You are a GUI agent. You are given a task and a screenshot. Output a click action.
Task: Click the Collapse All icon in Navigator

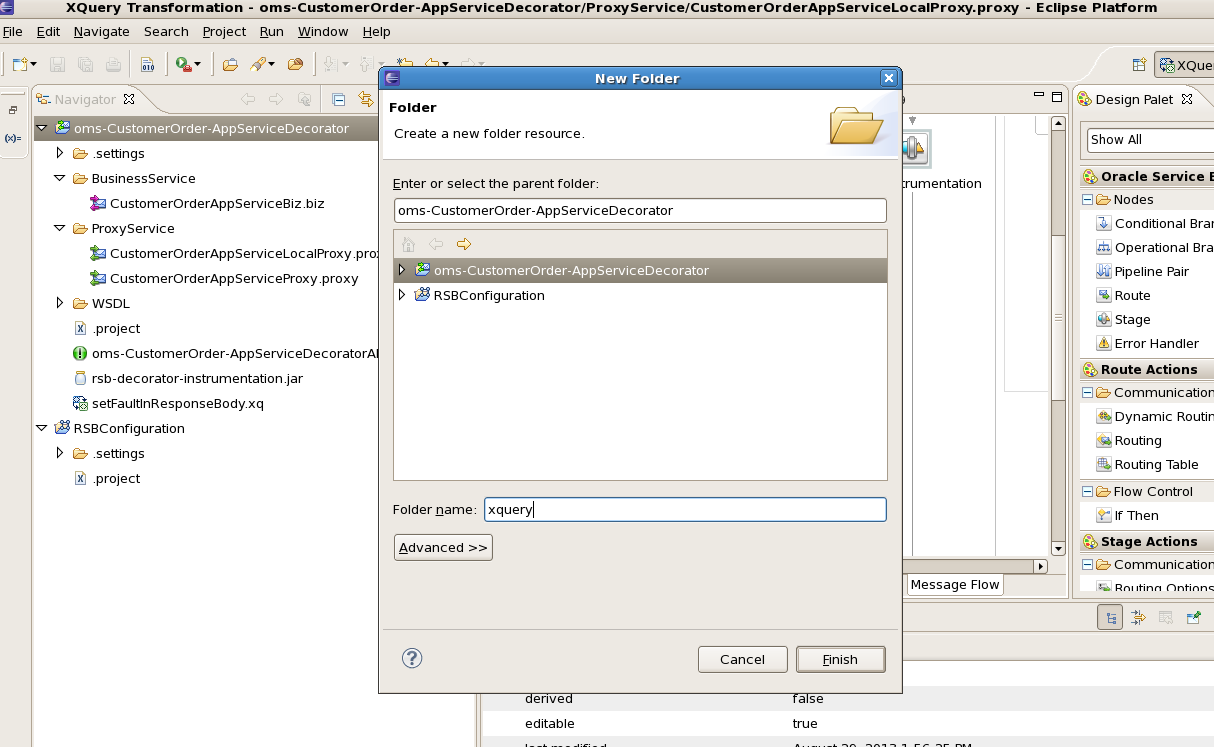point(339,99)
